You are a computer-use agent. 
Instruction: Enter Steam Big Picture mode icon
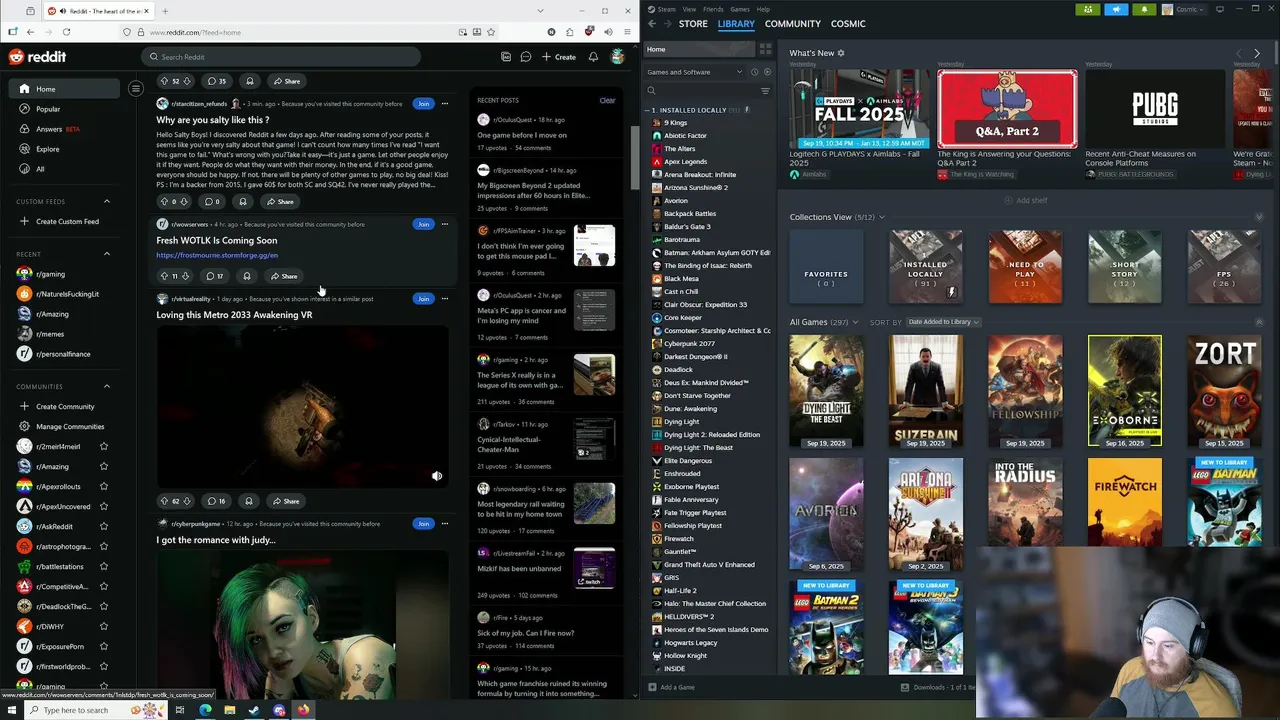[x=1219, y=9]
